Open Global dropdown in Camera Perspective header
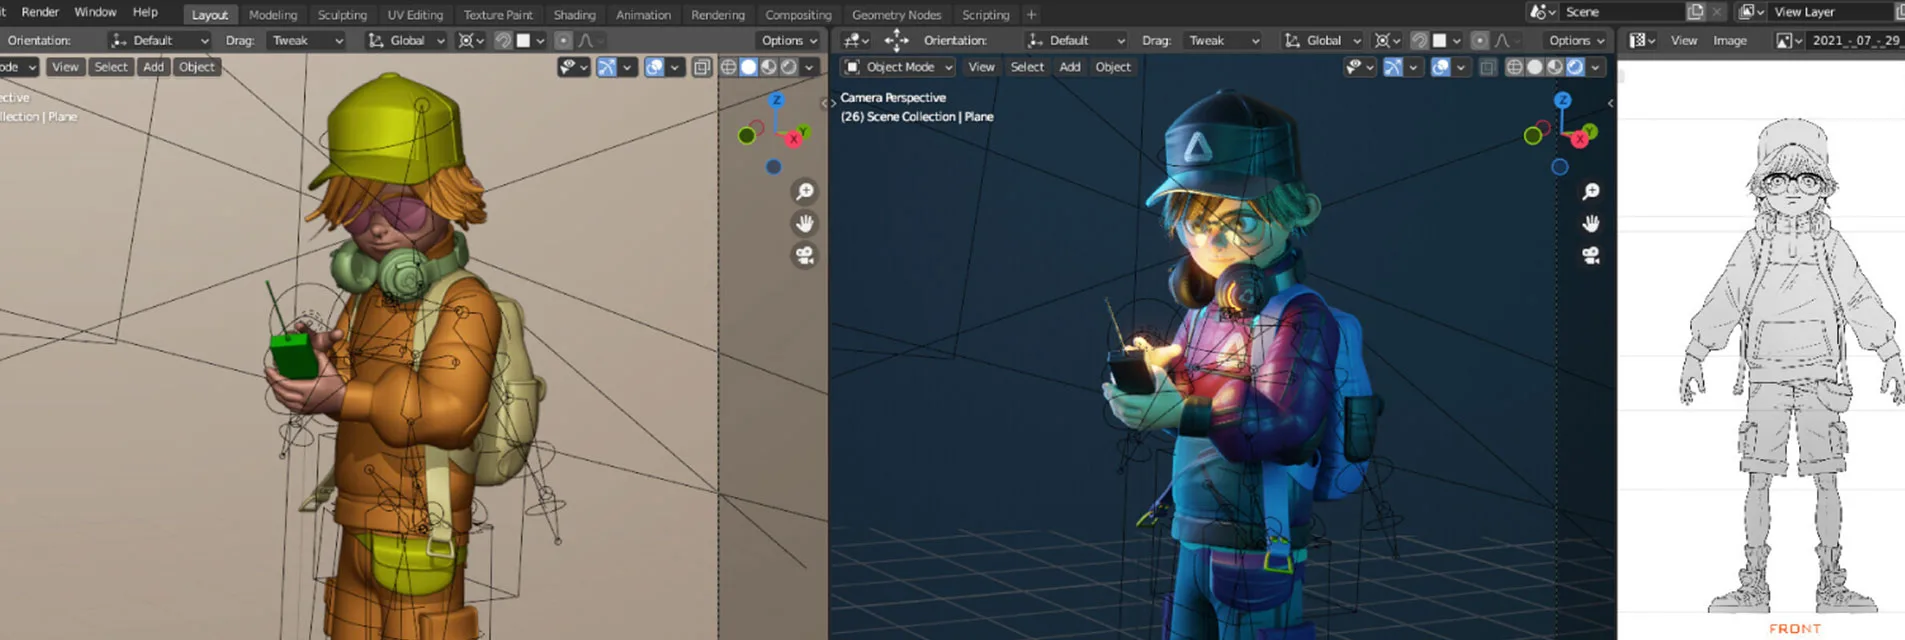 [x=1322, y=40]
